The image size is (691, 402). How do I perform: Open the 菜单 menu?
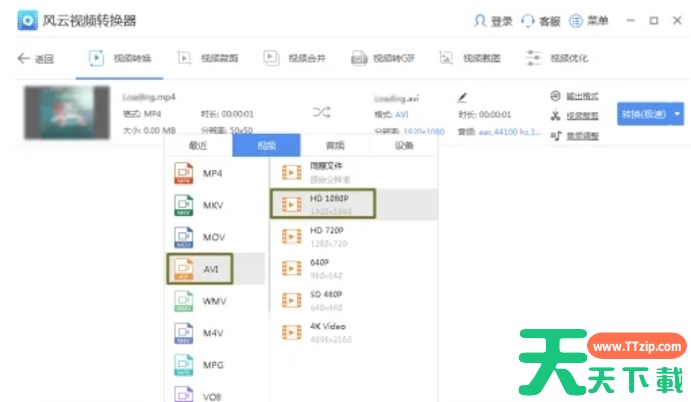(588, 21)
